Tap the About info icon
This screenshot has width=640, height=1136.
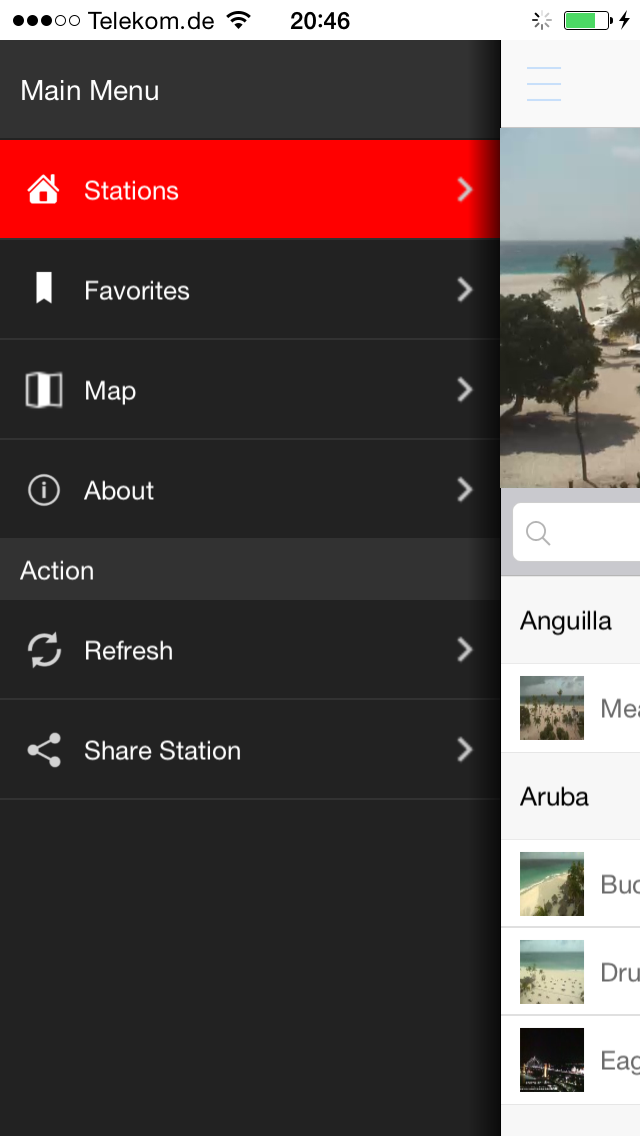pos(43,490)
